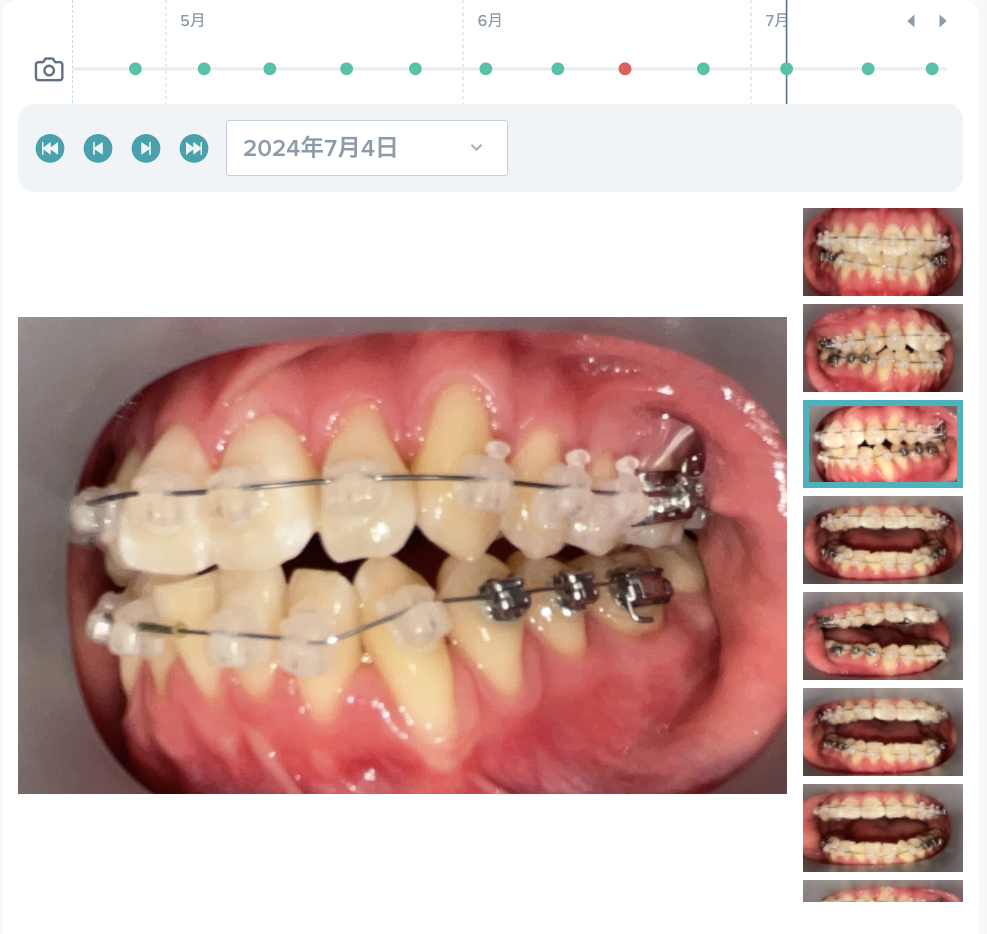Open the first thumbnail, frontal closed-bite view
The image size is (987, 934).
coord(883,252)
